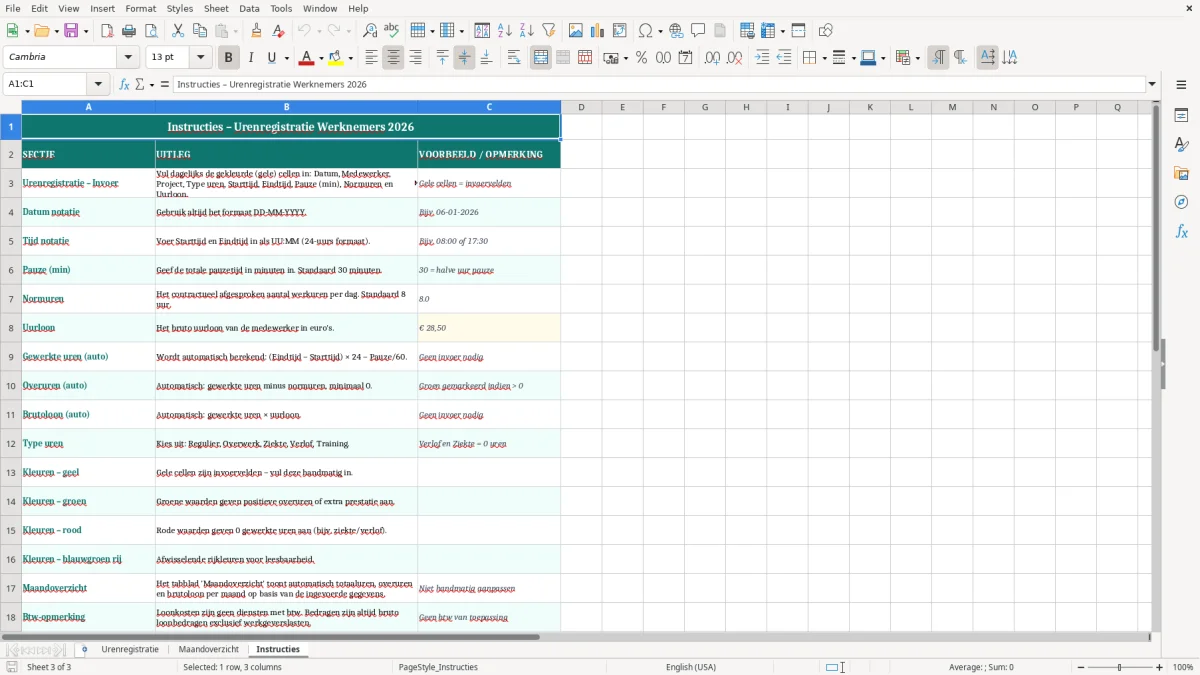Click 100% zoom level
Screen dimensions: 1200x675
1183,667
